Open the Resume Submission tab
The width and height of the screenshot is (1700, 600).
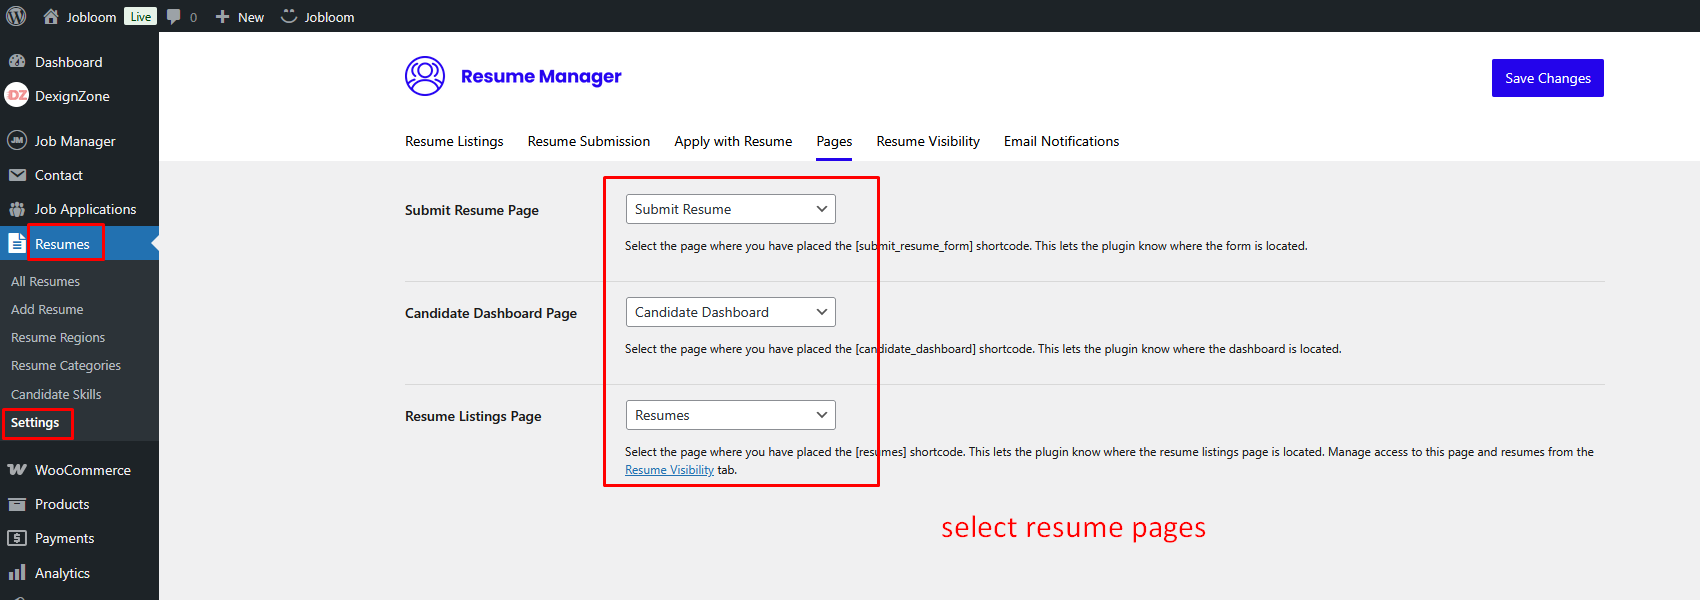tap(588, 141)
